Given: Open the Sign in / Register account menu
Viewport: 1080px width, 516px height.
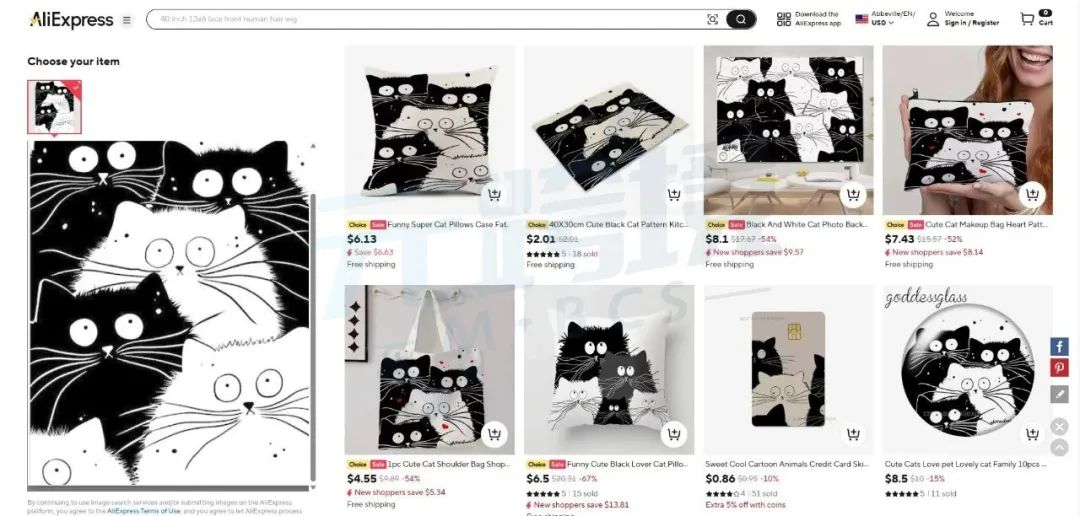Looking at the screenshot, I should click(x=963, y=19).
